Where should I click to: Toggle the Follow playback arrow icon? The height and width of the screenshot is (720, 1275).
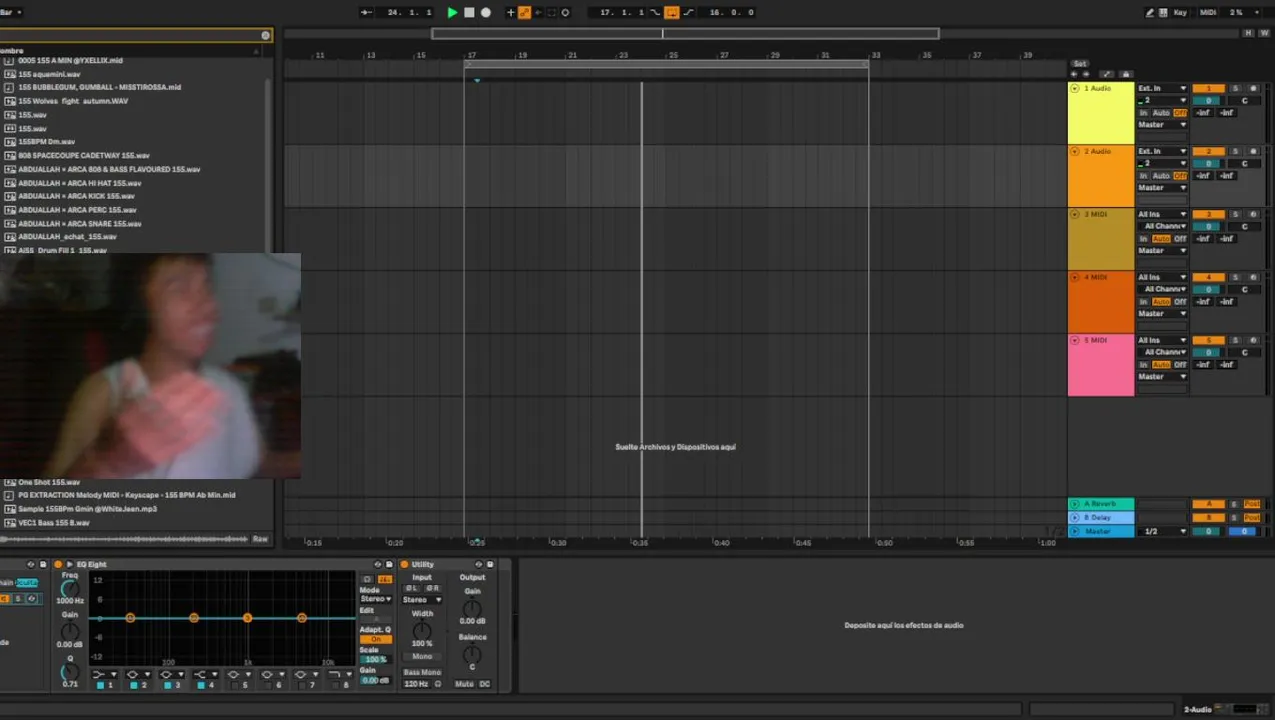click(x=366, y=12)
